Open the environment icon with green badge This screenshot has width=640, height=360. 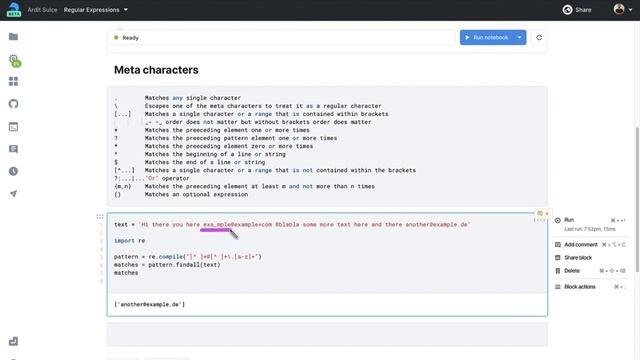click(15, 61)
